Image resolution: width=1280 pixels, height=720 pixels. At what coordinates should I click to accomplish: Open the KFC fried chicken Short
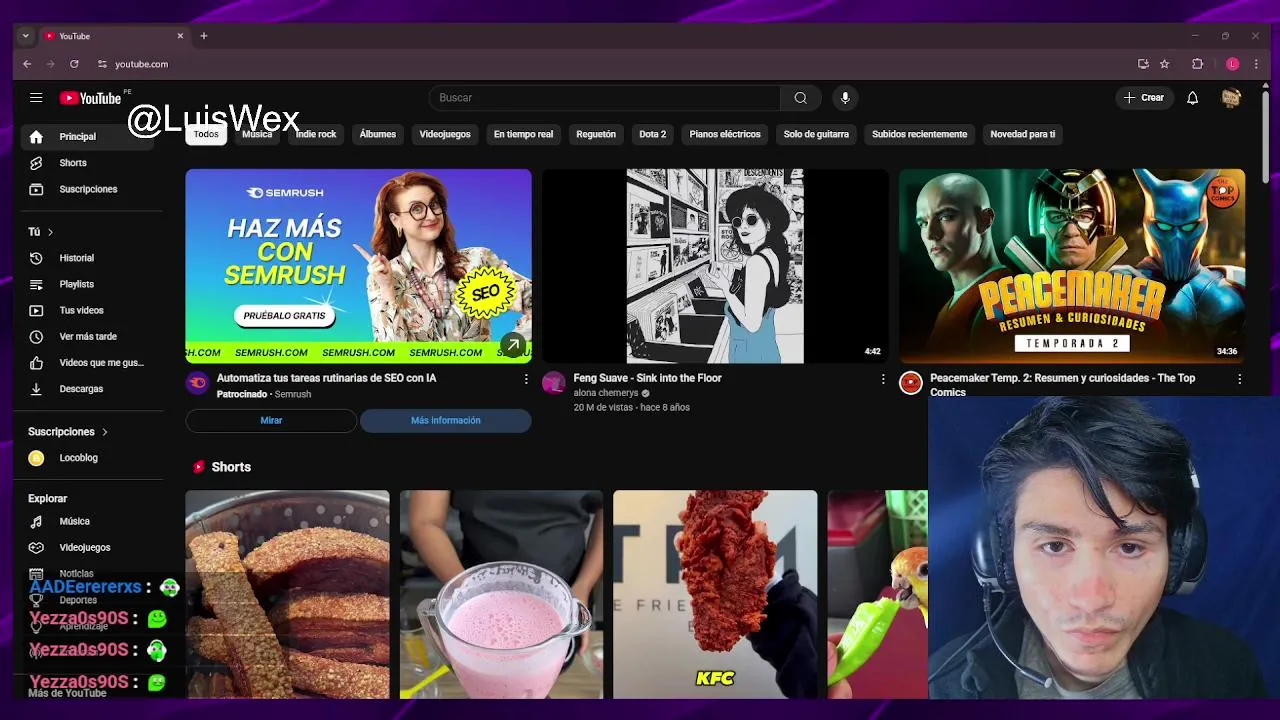coord(715,594)
